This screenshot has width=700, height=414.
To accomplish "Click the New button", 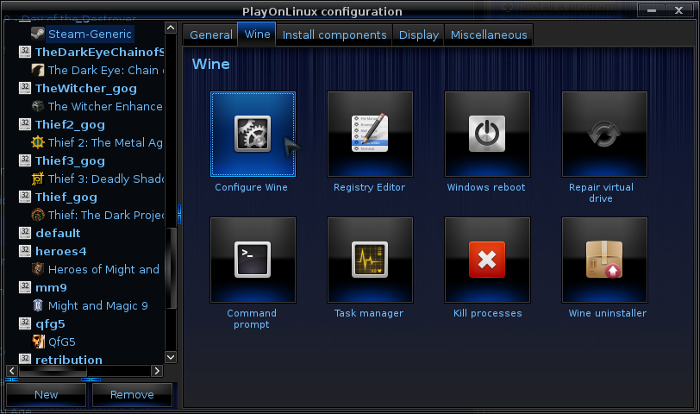I will click(46, 395).
